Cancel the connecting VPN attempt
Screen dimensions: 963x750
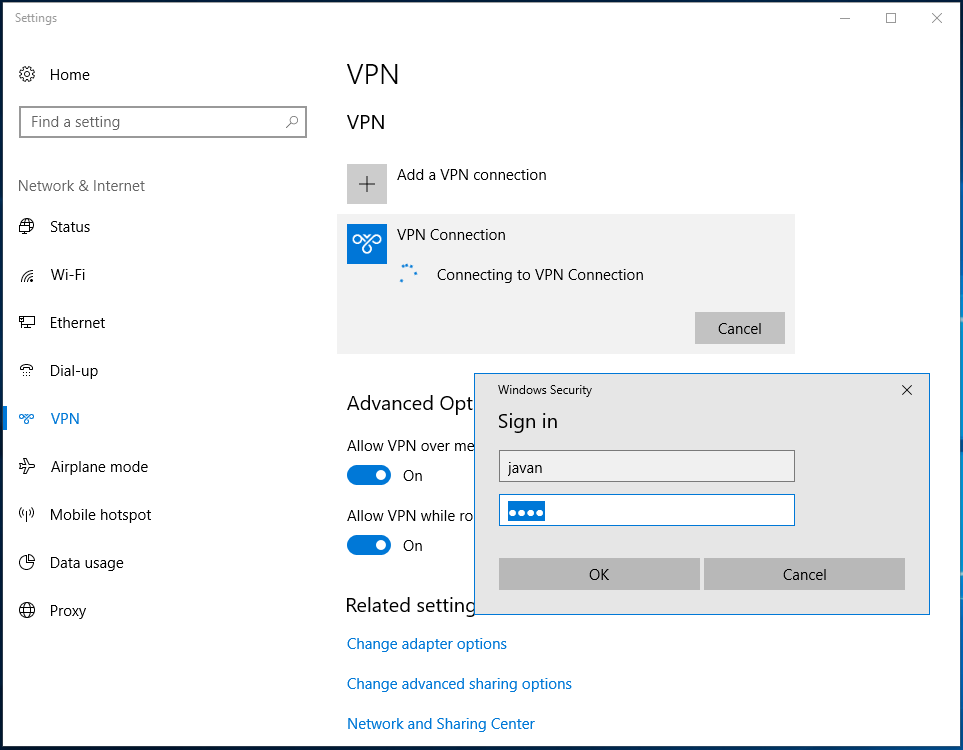pos(739,328)
